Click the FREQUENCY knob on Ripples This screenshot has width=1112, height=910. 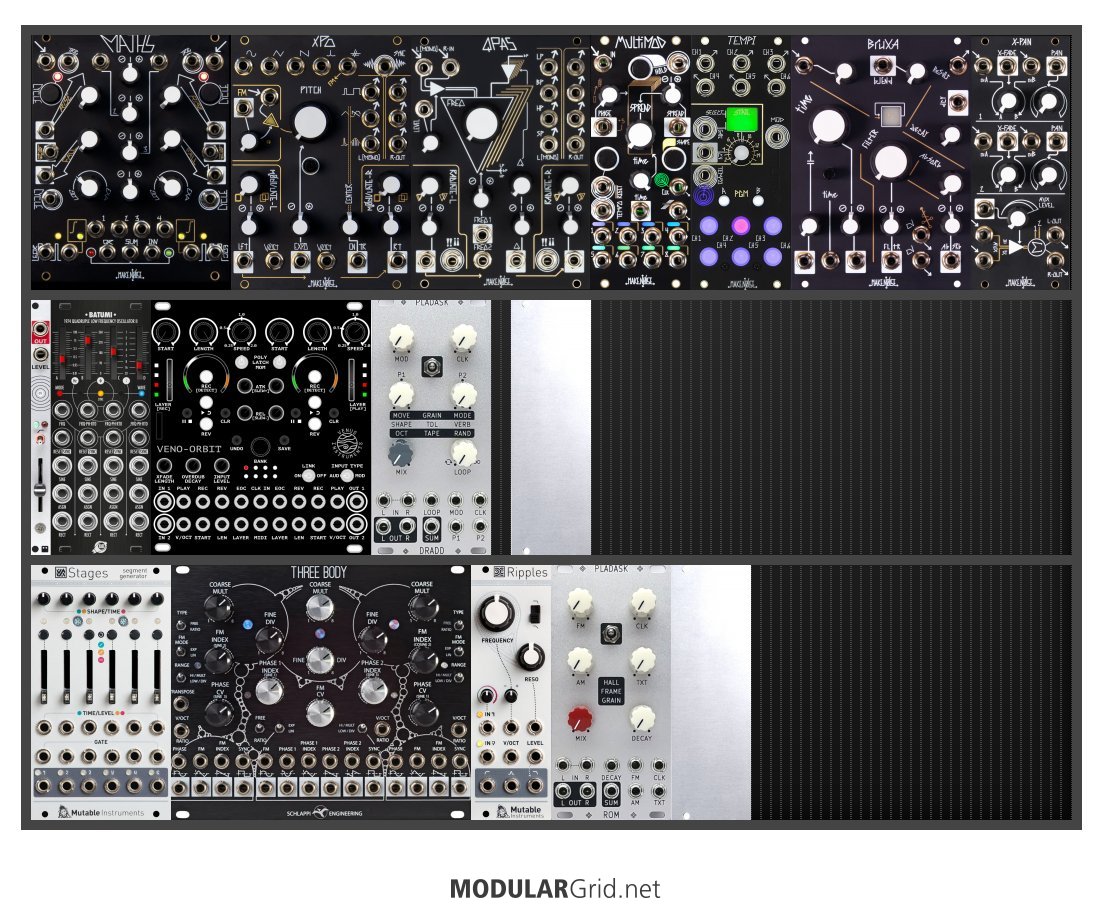pyautogui.click(x=497, y=613)
